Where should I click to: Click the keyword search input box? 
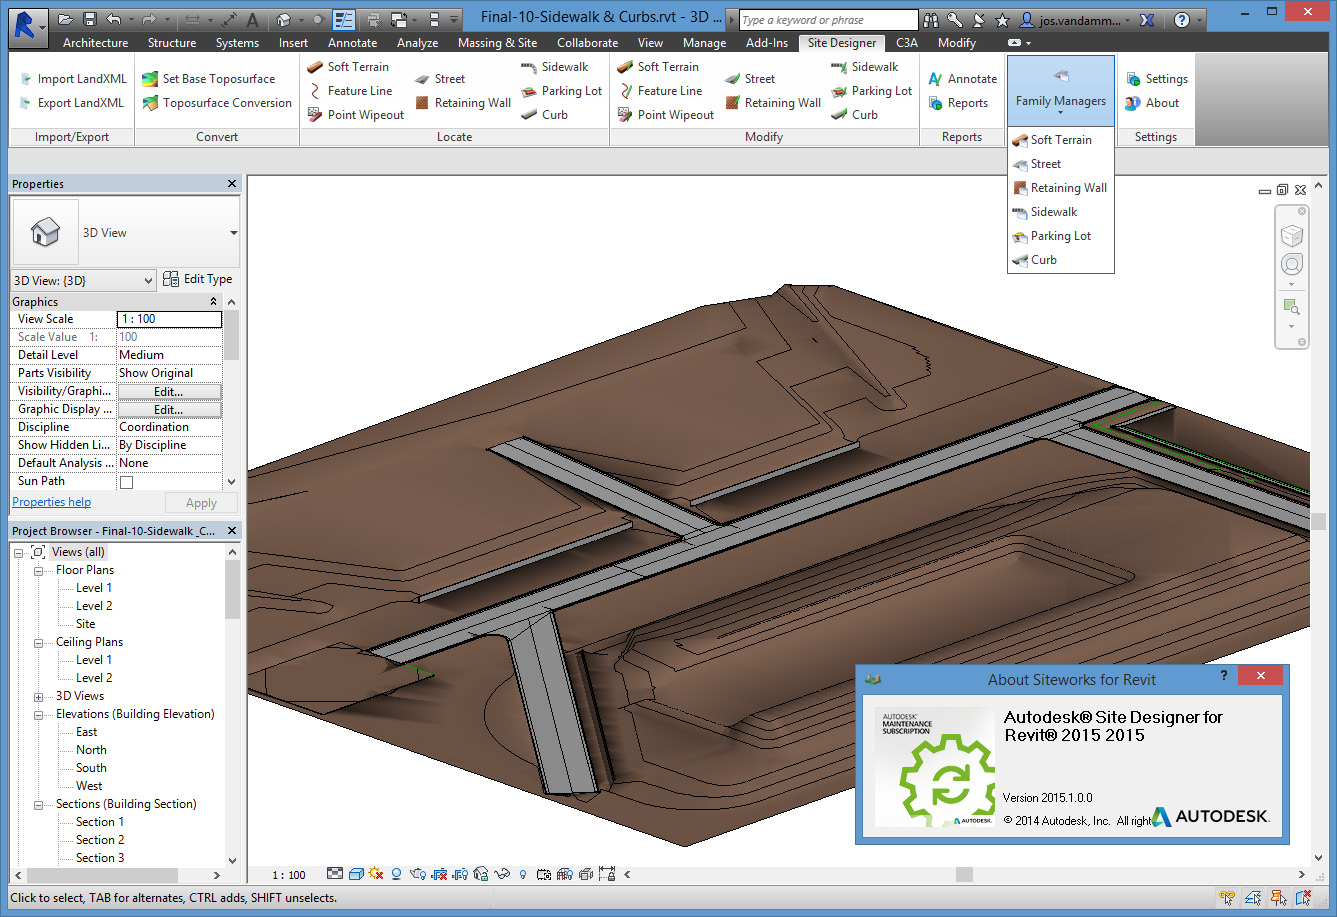(x=828, y=20)
